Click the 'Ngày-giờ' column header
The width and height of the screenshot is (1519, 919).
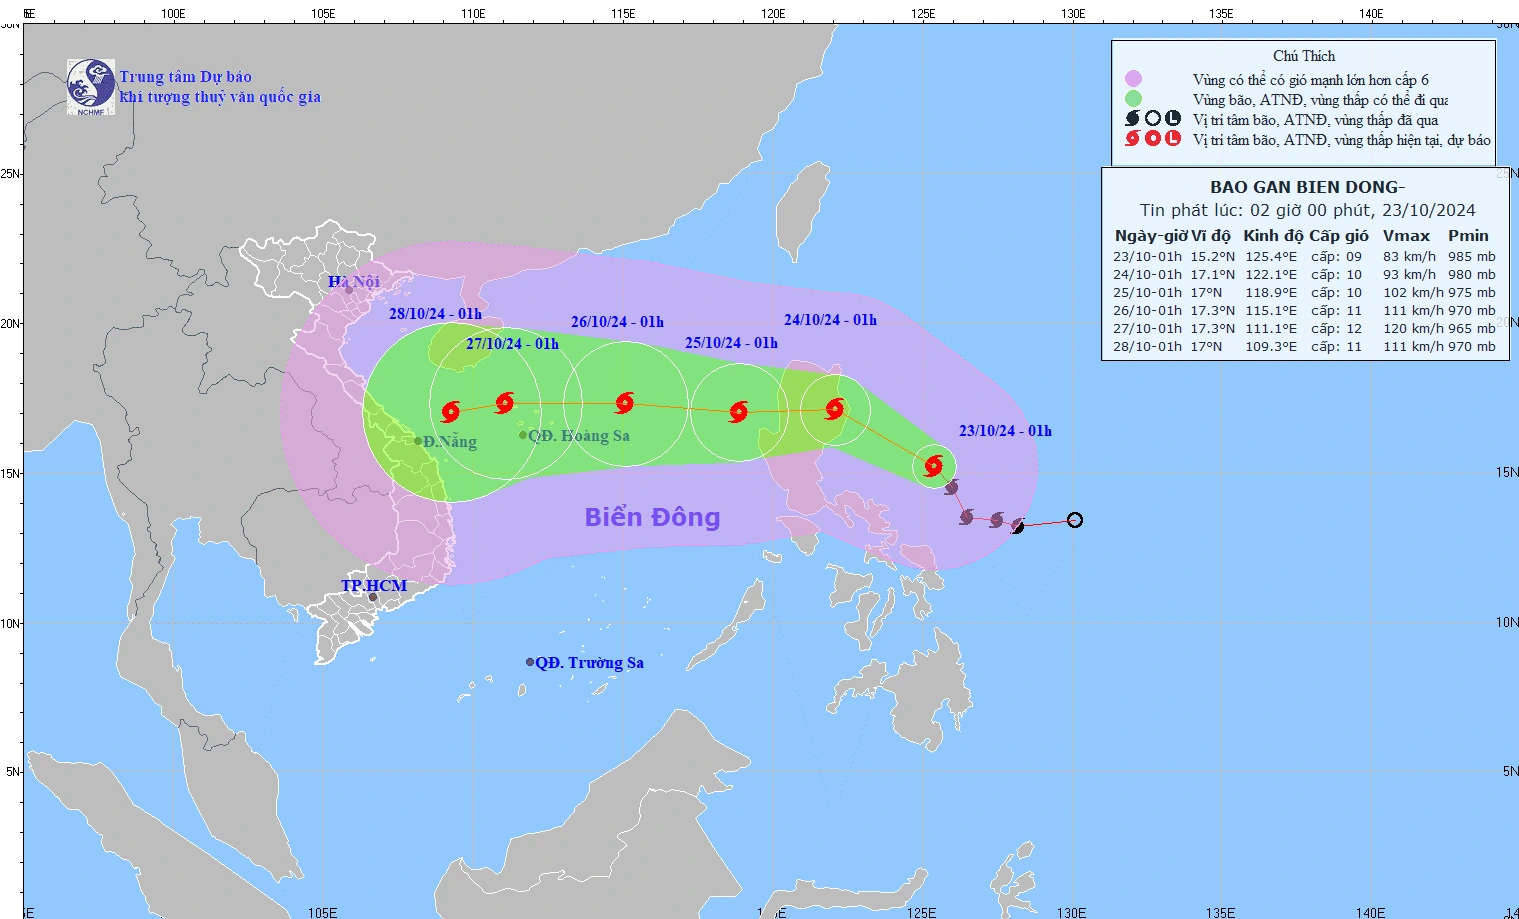[x=1151, y=236]
